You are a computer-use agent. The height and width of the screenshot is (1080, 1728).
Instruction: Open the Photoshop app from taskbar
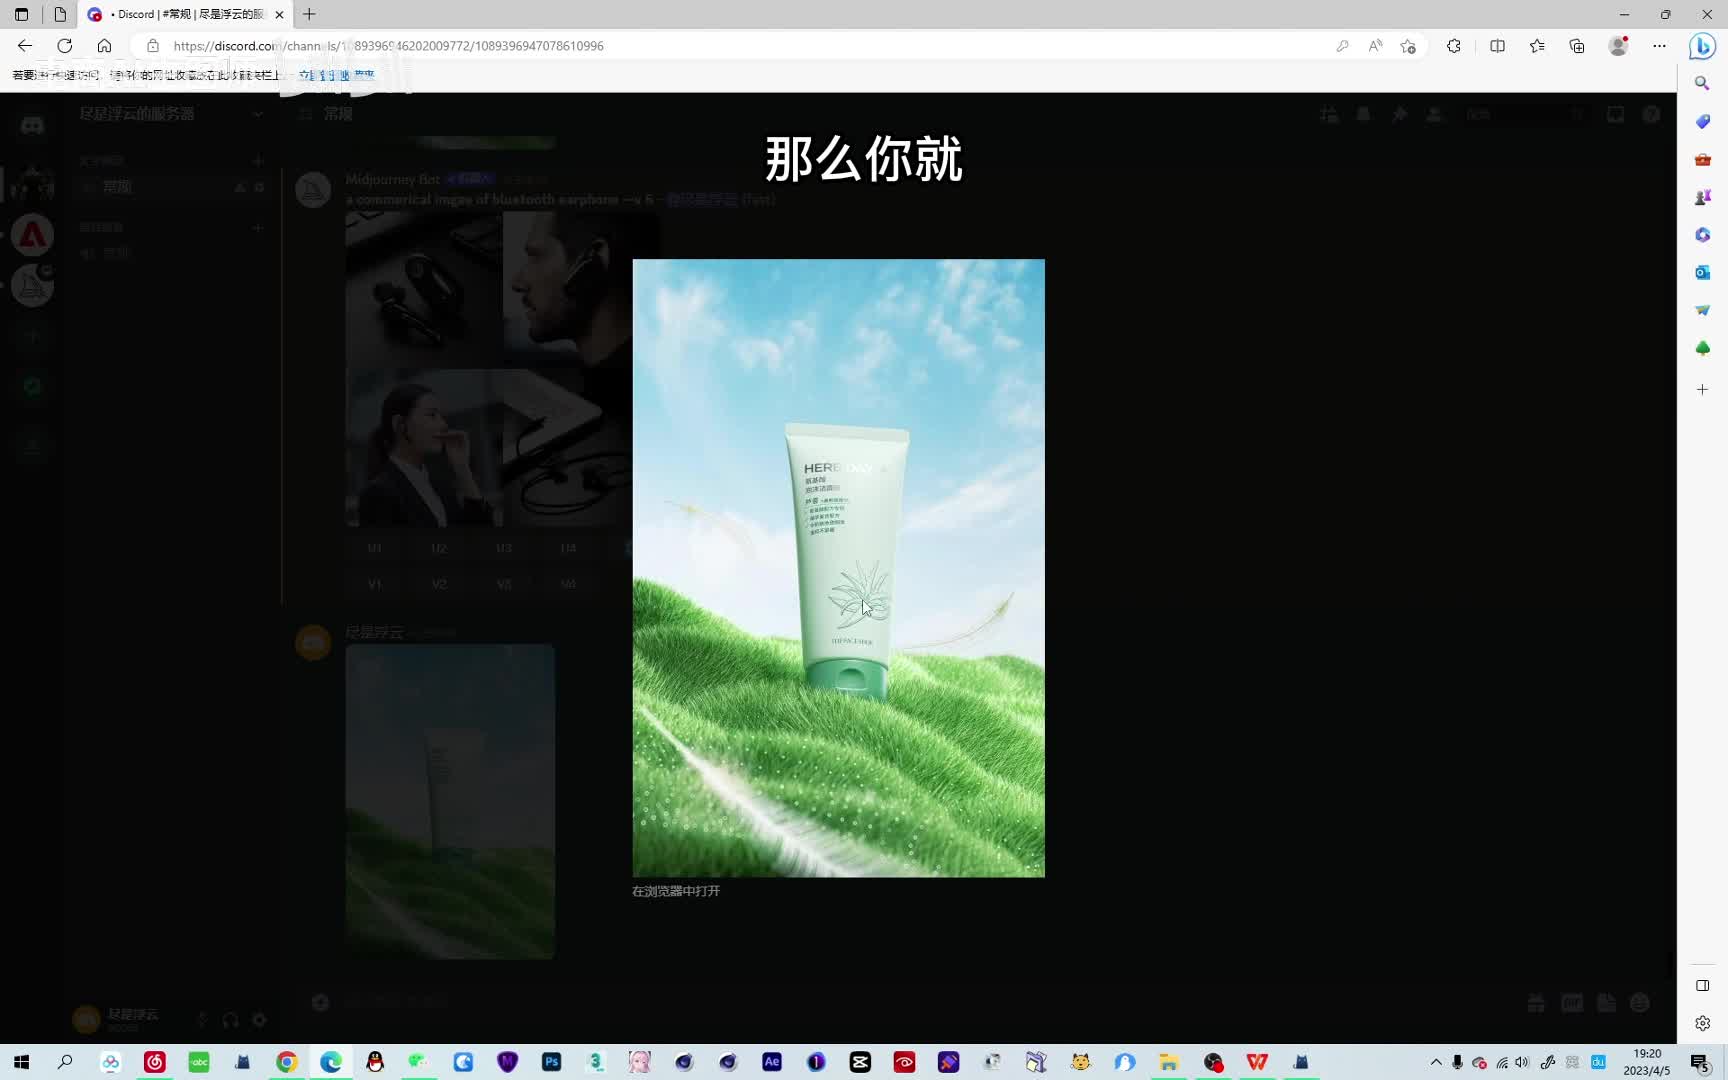point(551,1062)
